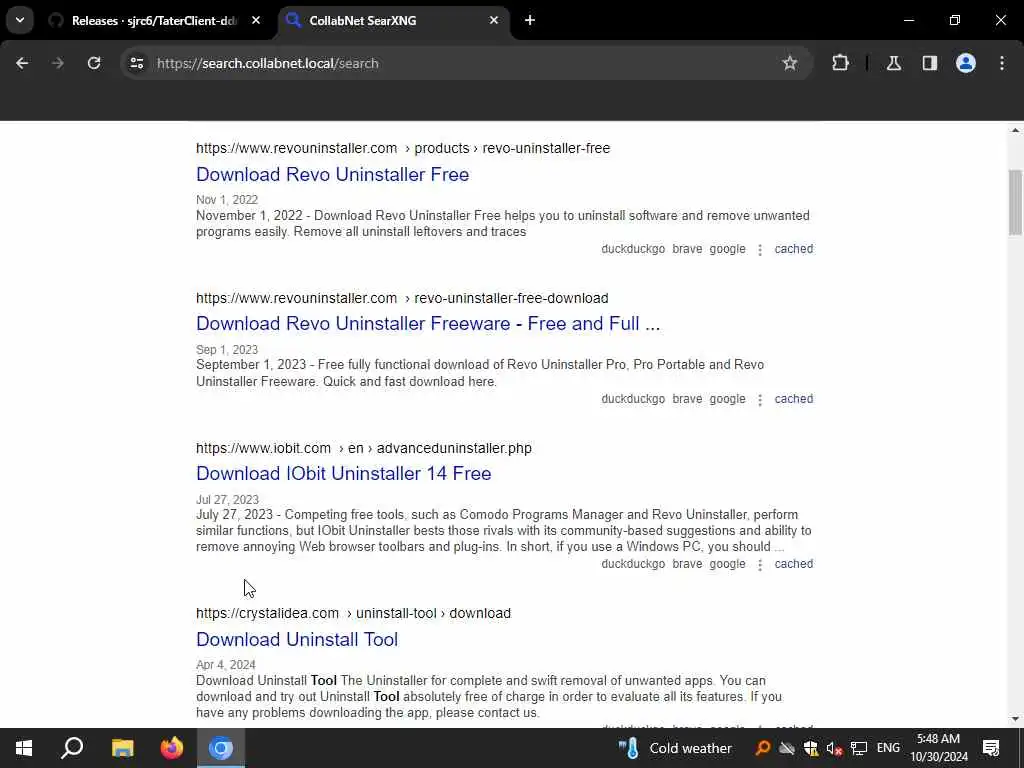Click the network tray icon
Image resolution: width=1024 pixels, height=768 pixels.
[x=859, y=748]
